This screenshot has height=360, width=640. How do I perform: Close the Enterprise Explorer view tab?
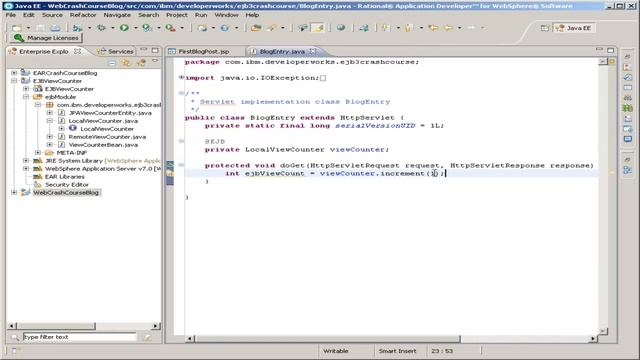(x=78, y=51)
